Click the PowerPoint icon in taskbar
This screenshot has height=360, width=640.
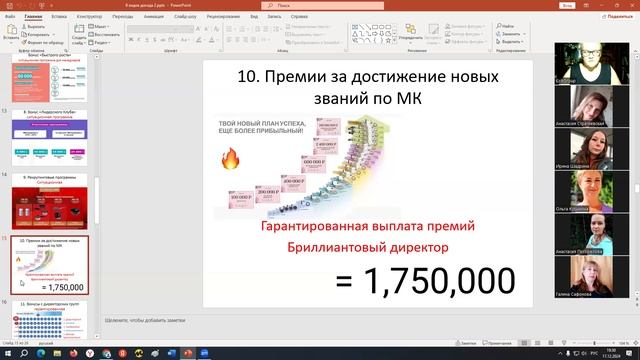(x=188, y=353)
